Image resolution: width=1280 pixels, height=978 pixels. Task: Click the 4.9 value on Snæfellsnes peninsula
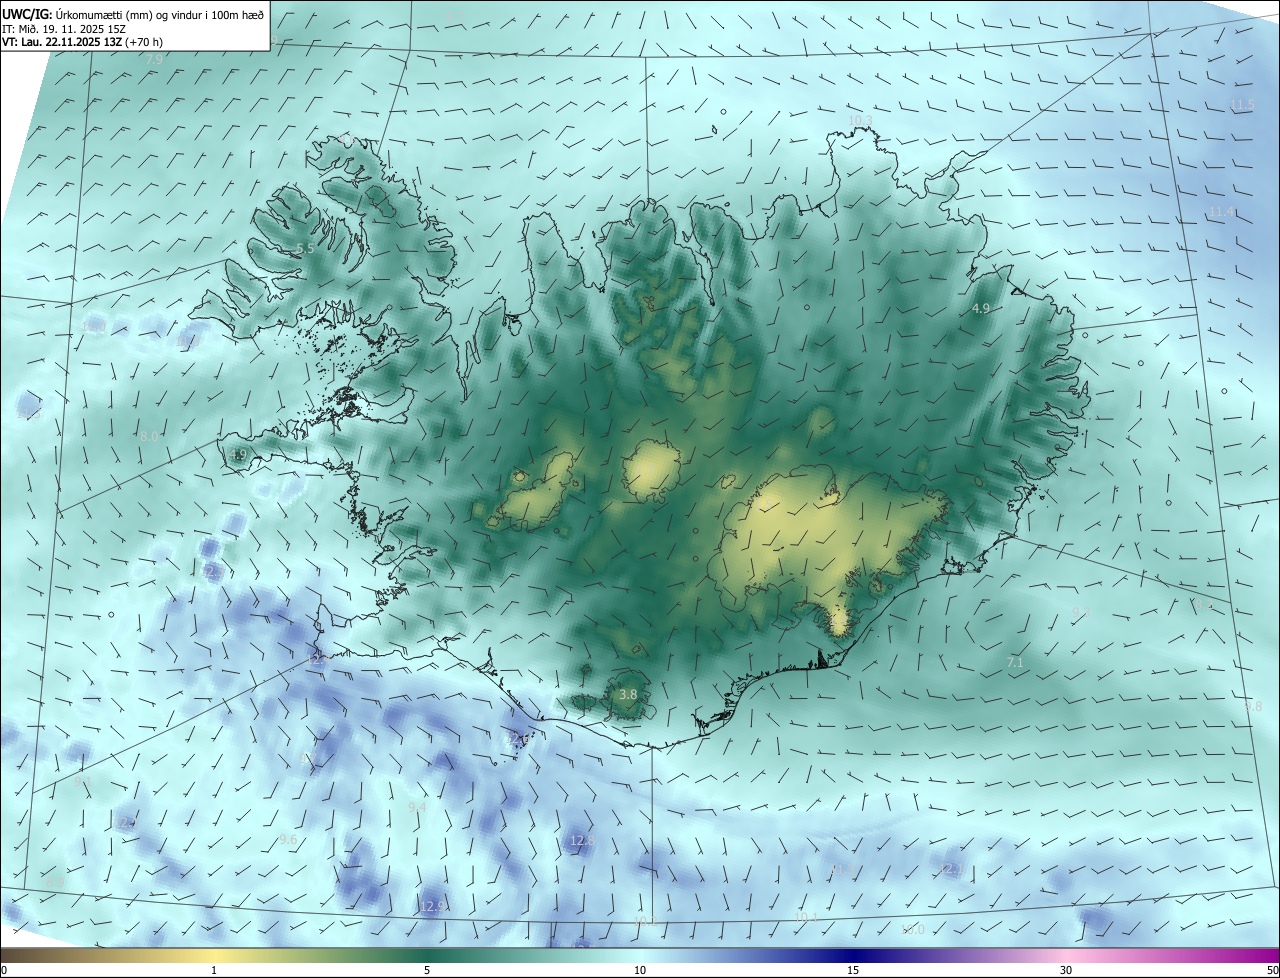237,455
